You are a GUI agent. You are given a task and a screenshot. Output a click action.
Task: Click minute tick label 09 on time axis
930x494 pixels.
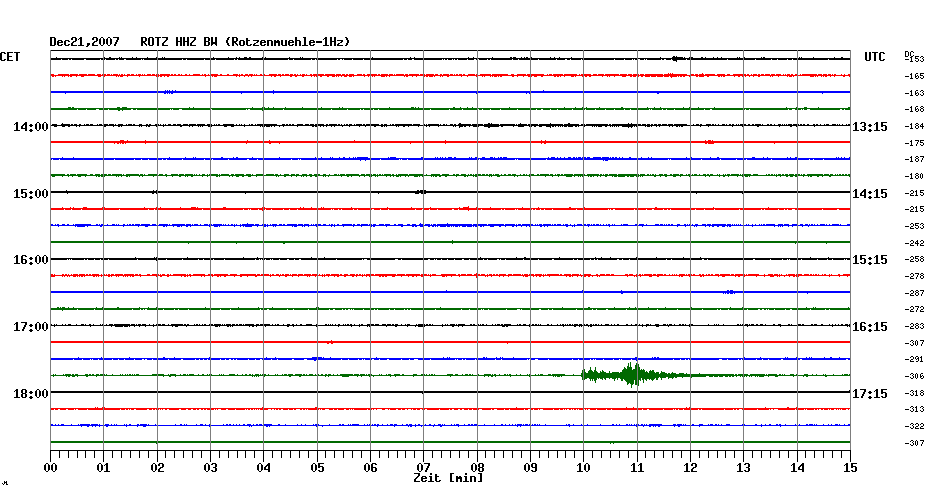531,468
